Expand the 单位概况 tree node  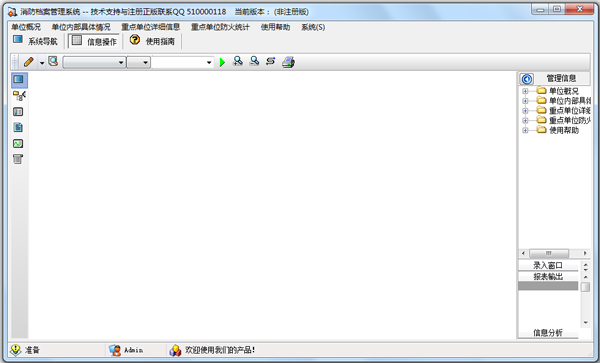pos(525,91)
